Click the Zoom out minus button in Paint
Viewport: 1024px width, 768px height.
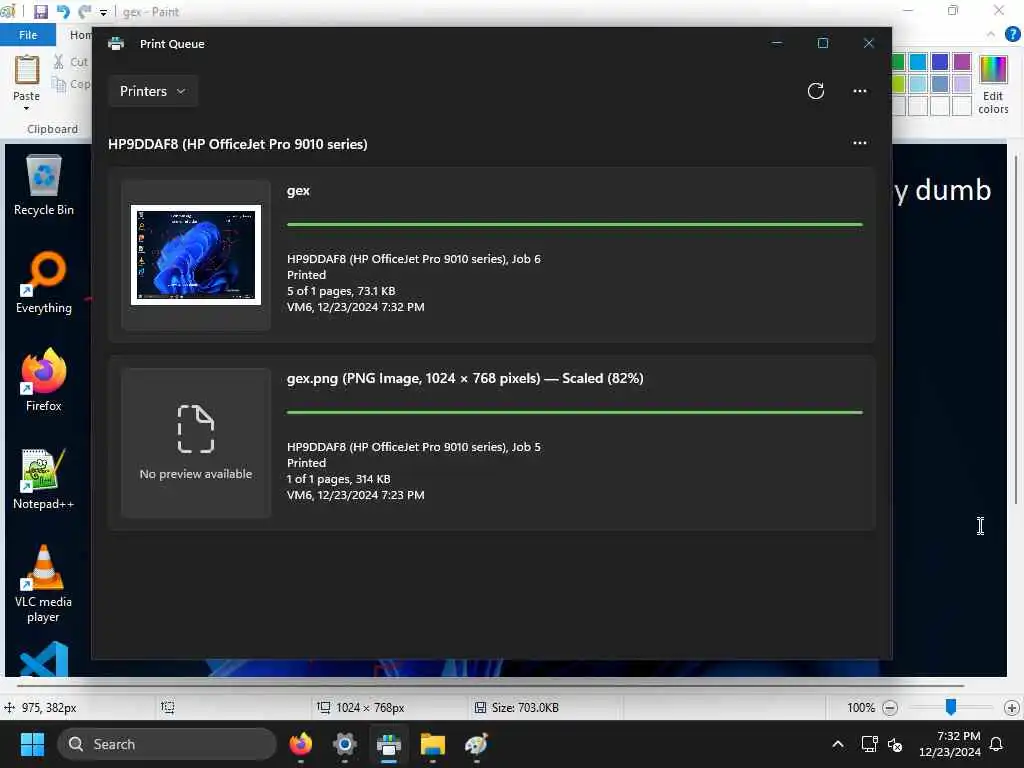click(x=889, y=708)
